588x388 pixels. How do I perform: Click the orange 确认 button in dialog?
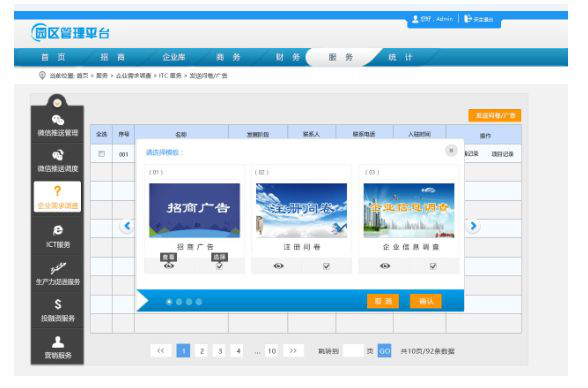click(x=426, y=301)
